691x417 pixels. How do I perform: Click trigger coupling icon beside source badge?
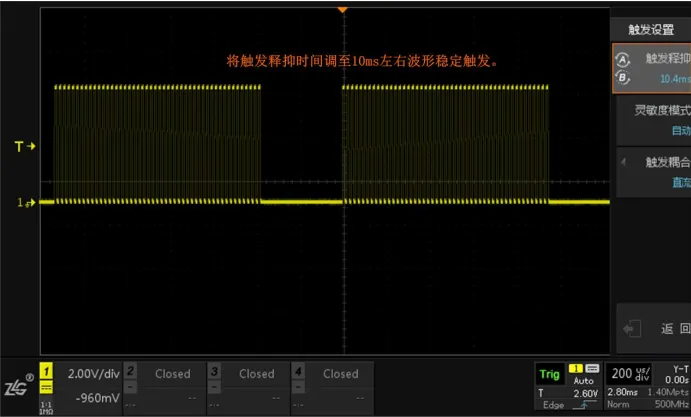pos(592,369)
